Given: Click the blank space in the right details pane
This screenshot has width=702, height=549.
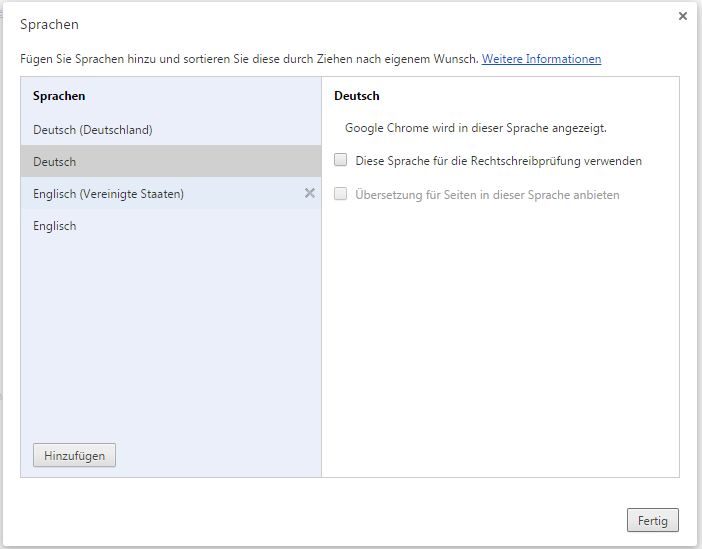Looking at the screenshot, I should [x=500, y=340].
